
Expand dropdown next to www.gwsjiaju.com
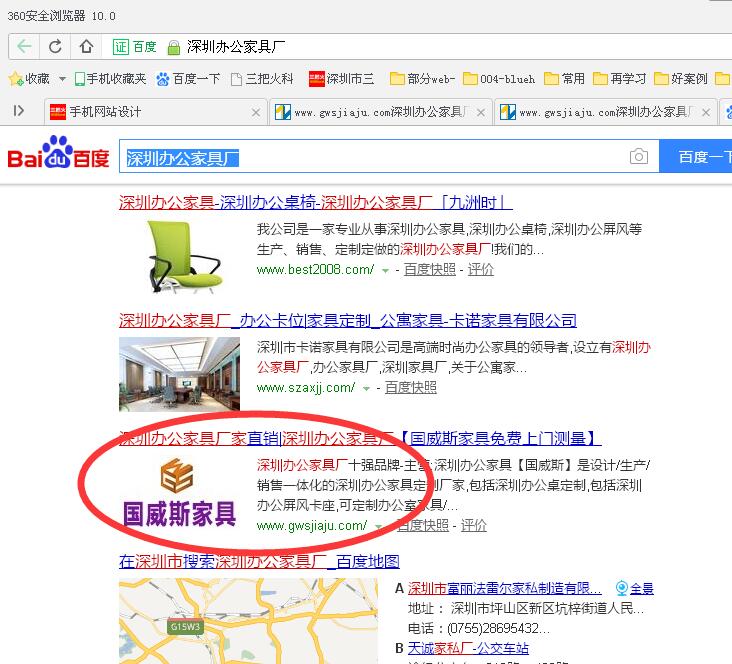pos(379,526)
